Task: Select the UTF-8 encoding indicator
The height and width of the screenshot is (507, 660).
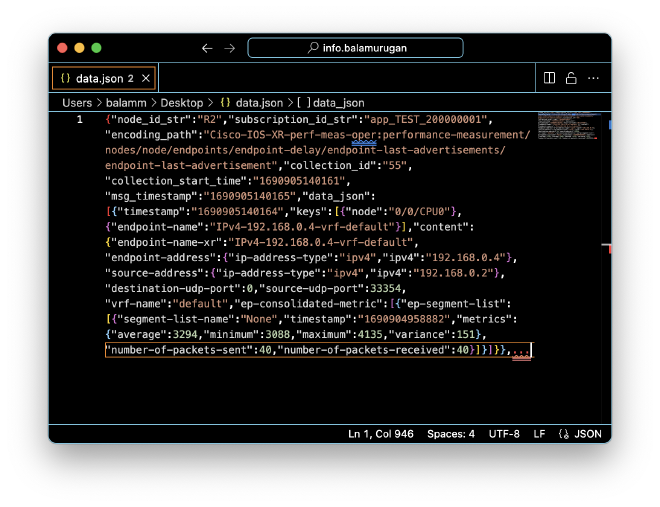Action: [504, 434]
